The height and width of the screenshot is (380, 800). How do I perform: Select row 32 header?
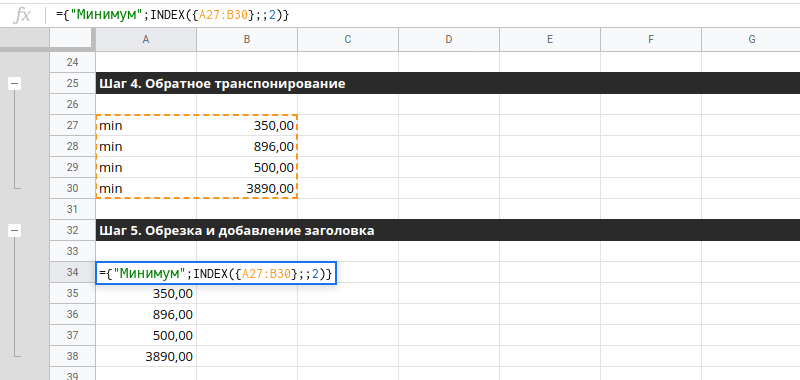coord(72,230)
